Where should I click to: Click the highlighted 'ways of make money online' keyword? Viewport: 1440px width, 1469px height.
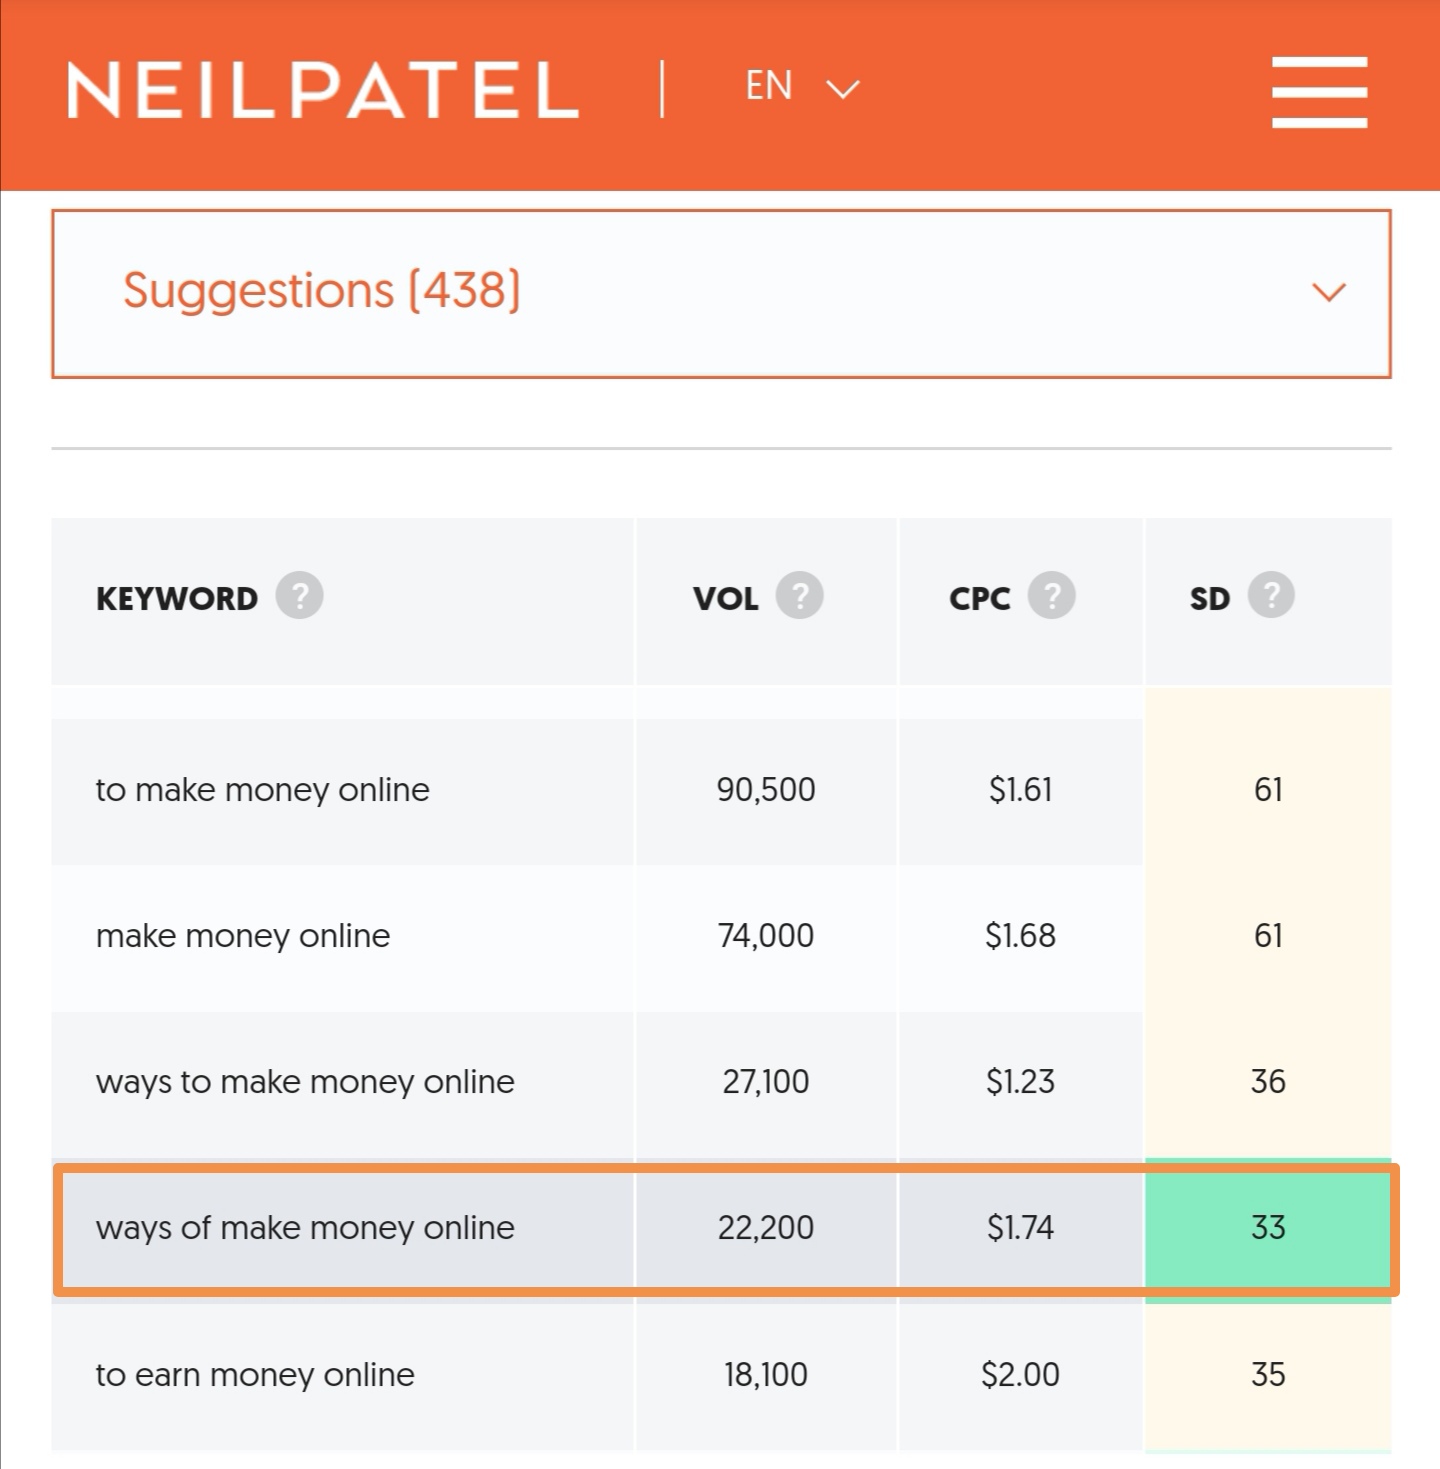tap(305, 1228)
